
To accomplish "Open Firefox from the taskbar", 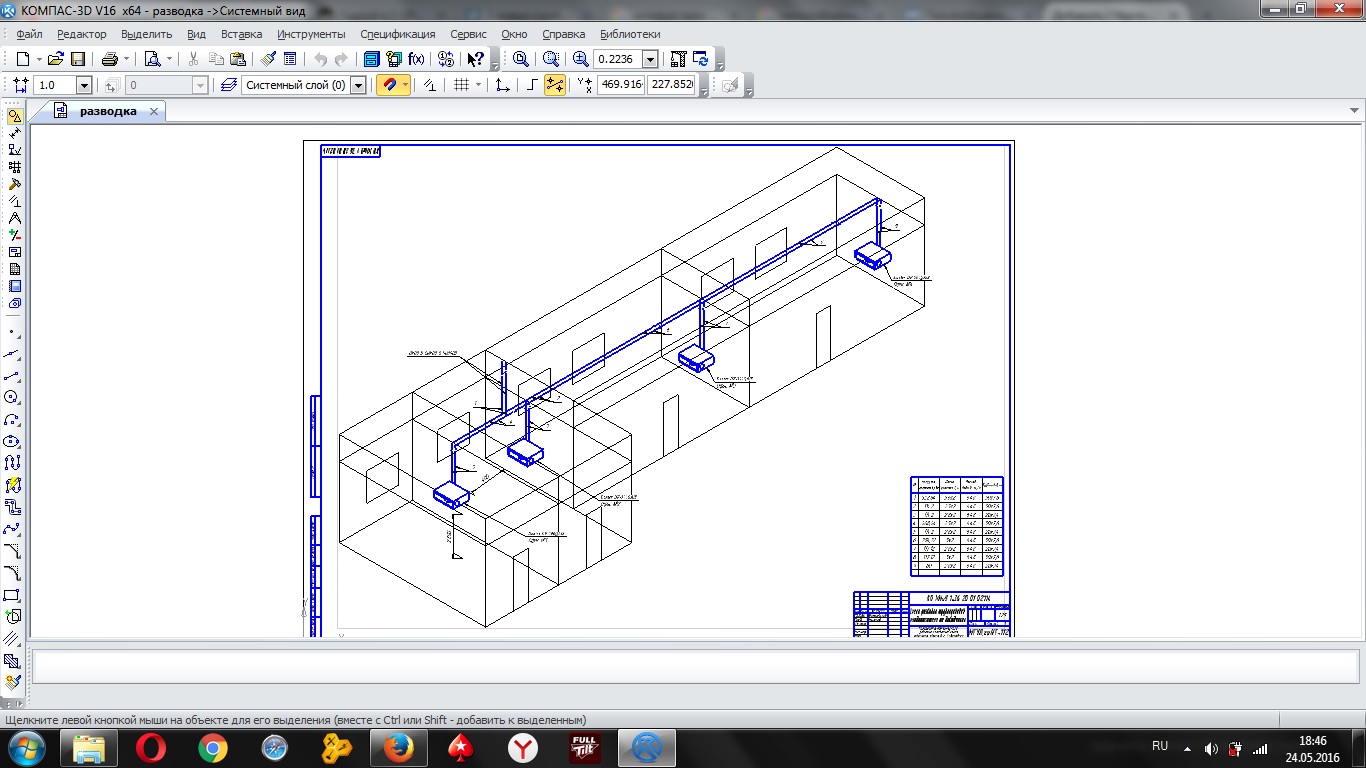I will pos(398,748).
